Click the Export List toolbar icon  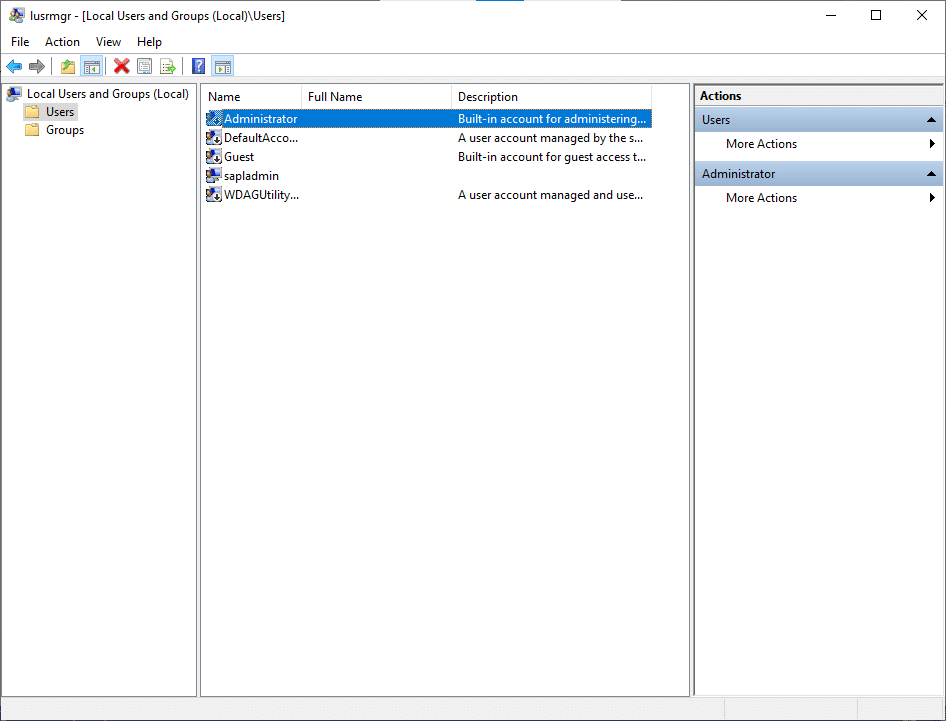168,66
